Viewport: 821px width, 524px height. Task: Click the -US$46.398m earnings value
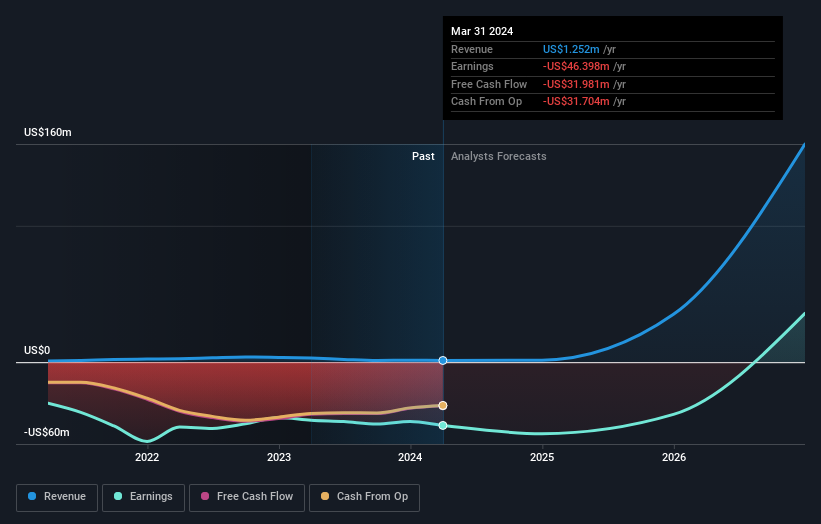tap(576, 66)
